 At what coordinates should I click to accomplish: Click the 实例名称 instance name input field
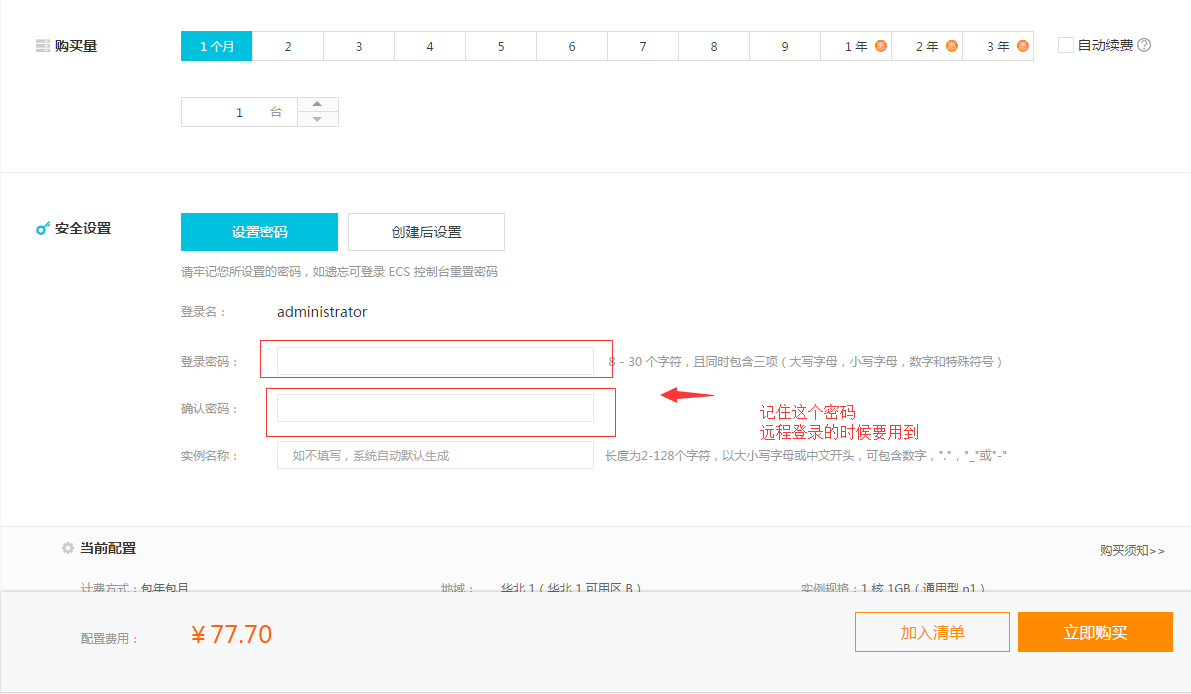pyautogui.click(x=435, y=454)
